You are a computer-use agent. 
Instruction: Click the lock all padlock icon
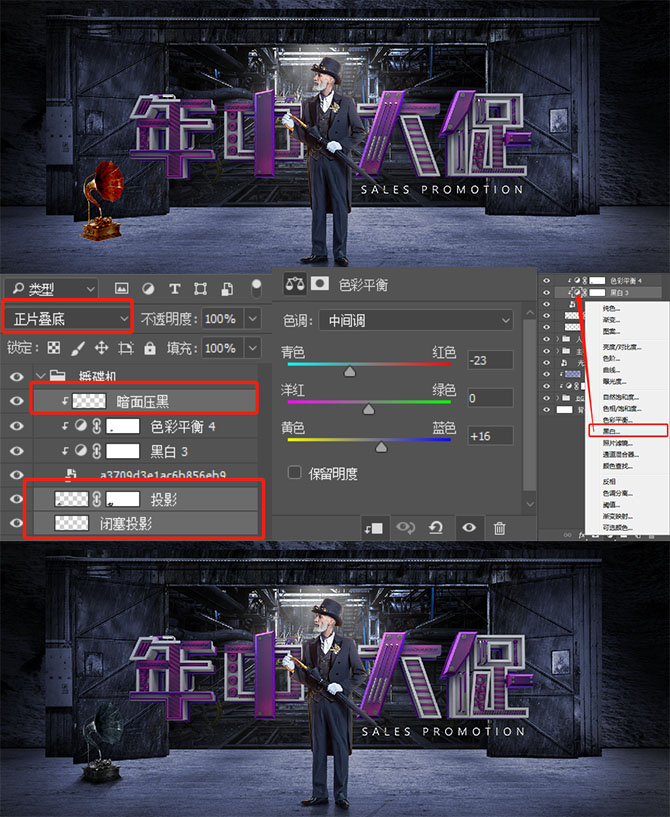point(150,348)
